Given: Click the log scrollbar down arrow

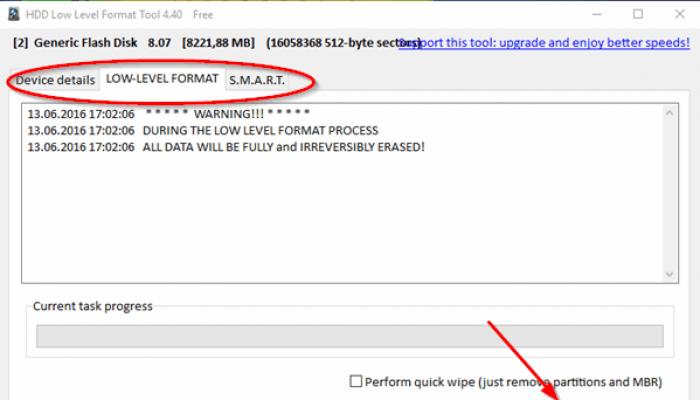Looking at the screenshot, I should coord(669,274).
